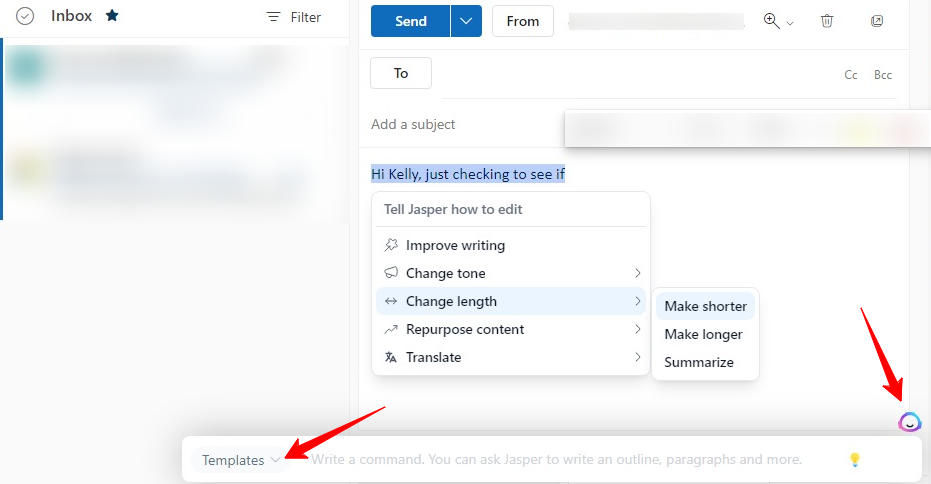The height and width of the screenshot is (484, 931).
Task: Expand Change length chevron arrow
Action: (x=638, y=301)
